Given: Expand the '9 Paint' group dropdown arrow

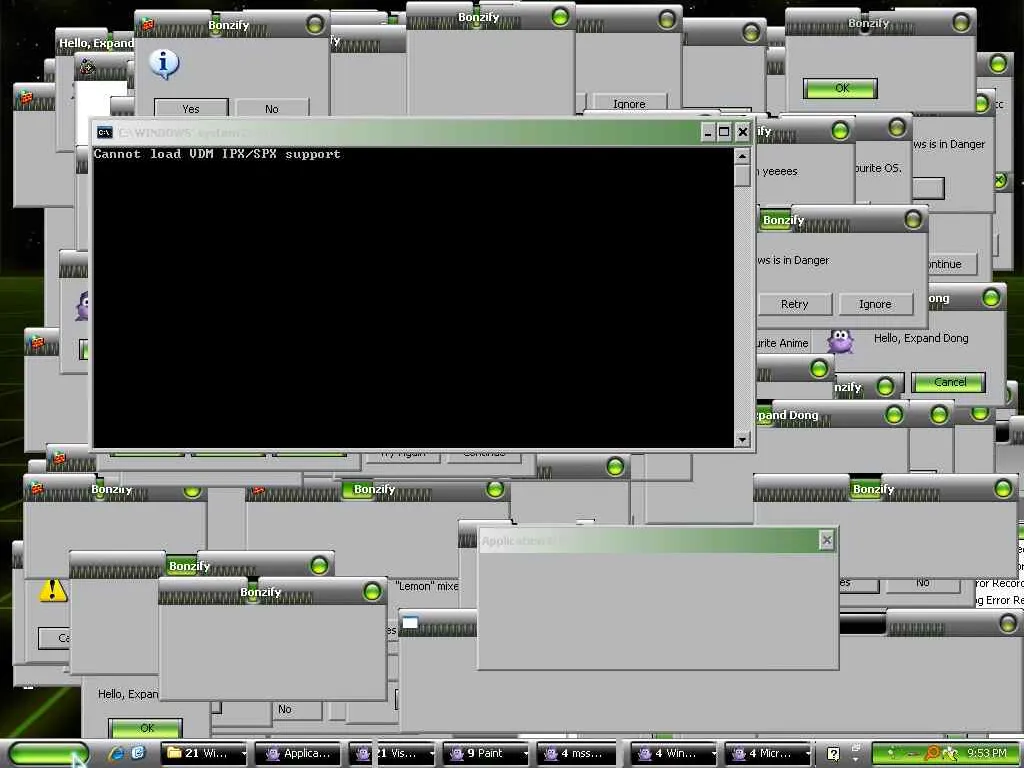Looking at the screenshot, I should (525, 754).
